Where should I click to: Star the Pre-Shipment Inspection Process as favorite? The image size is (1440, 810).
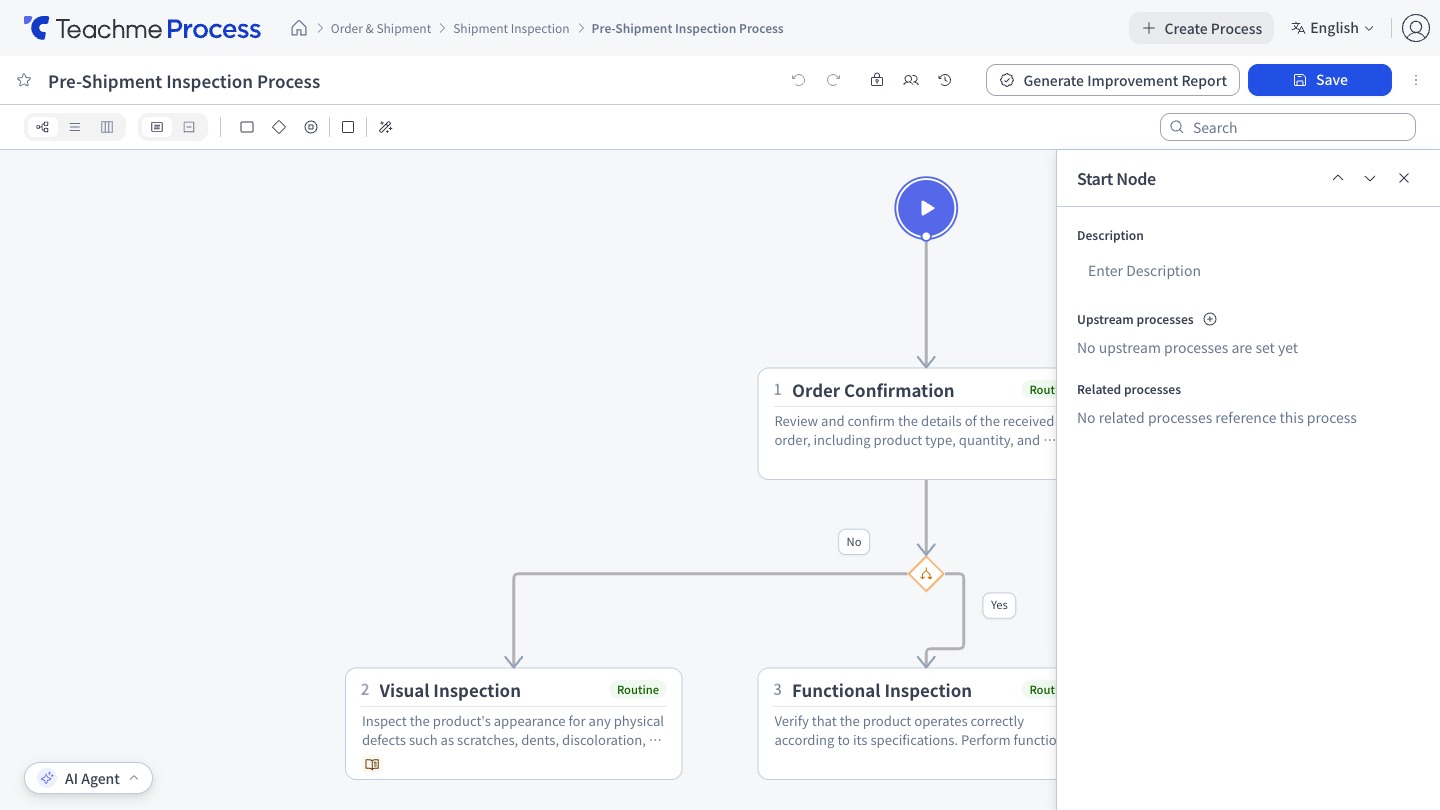24,80
